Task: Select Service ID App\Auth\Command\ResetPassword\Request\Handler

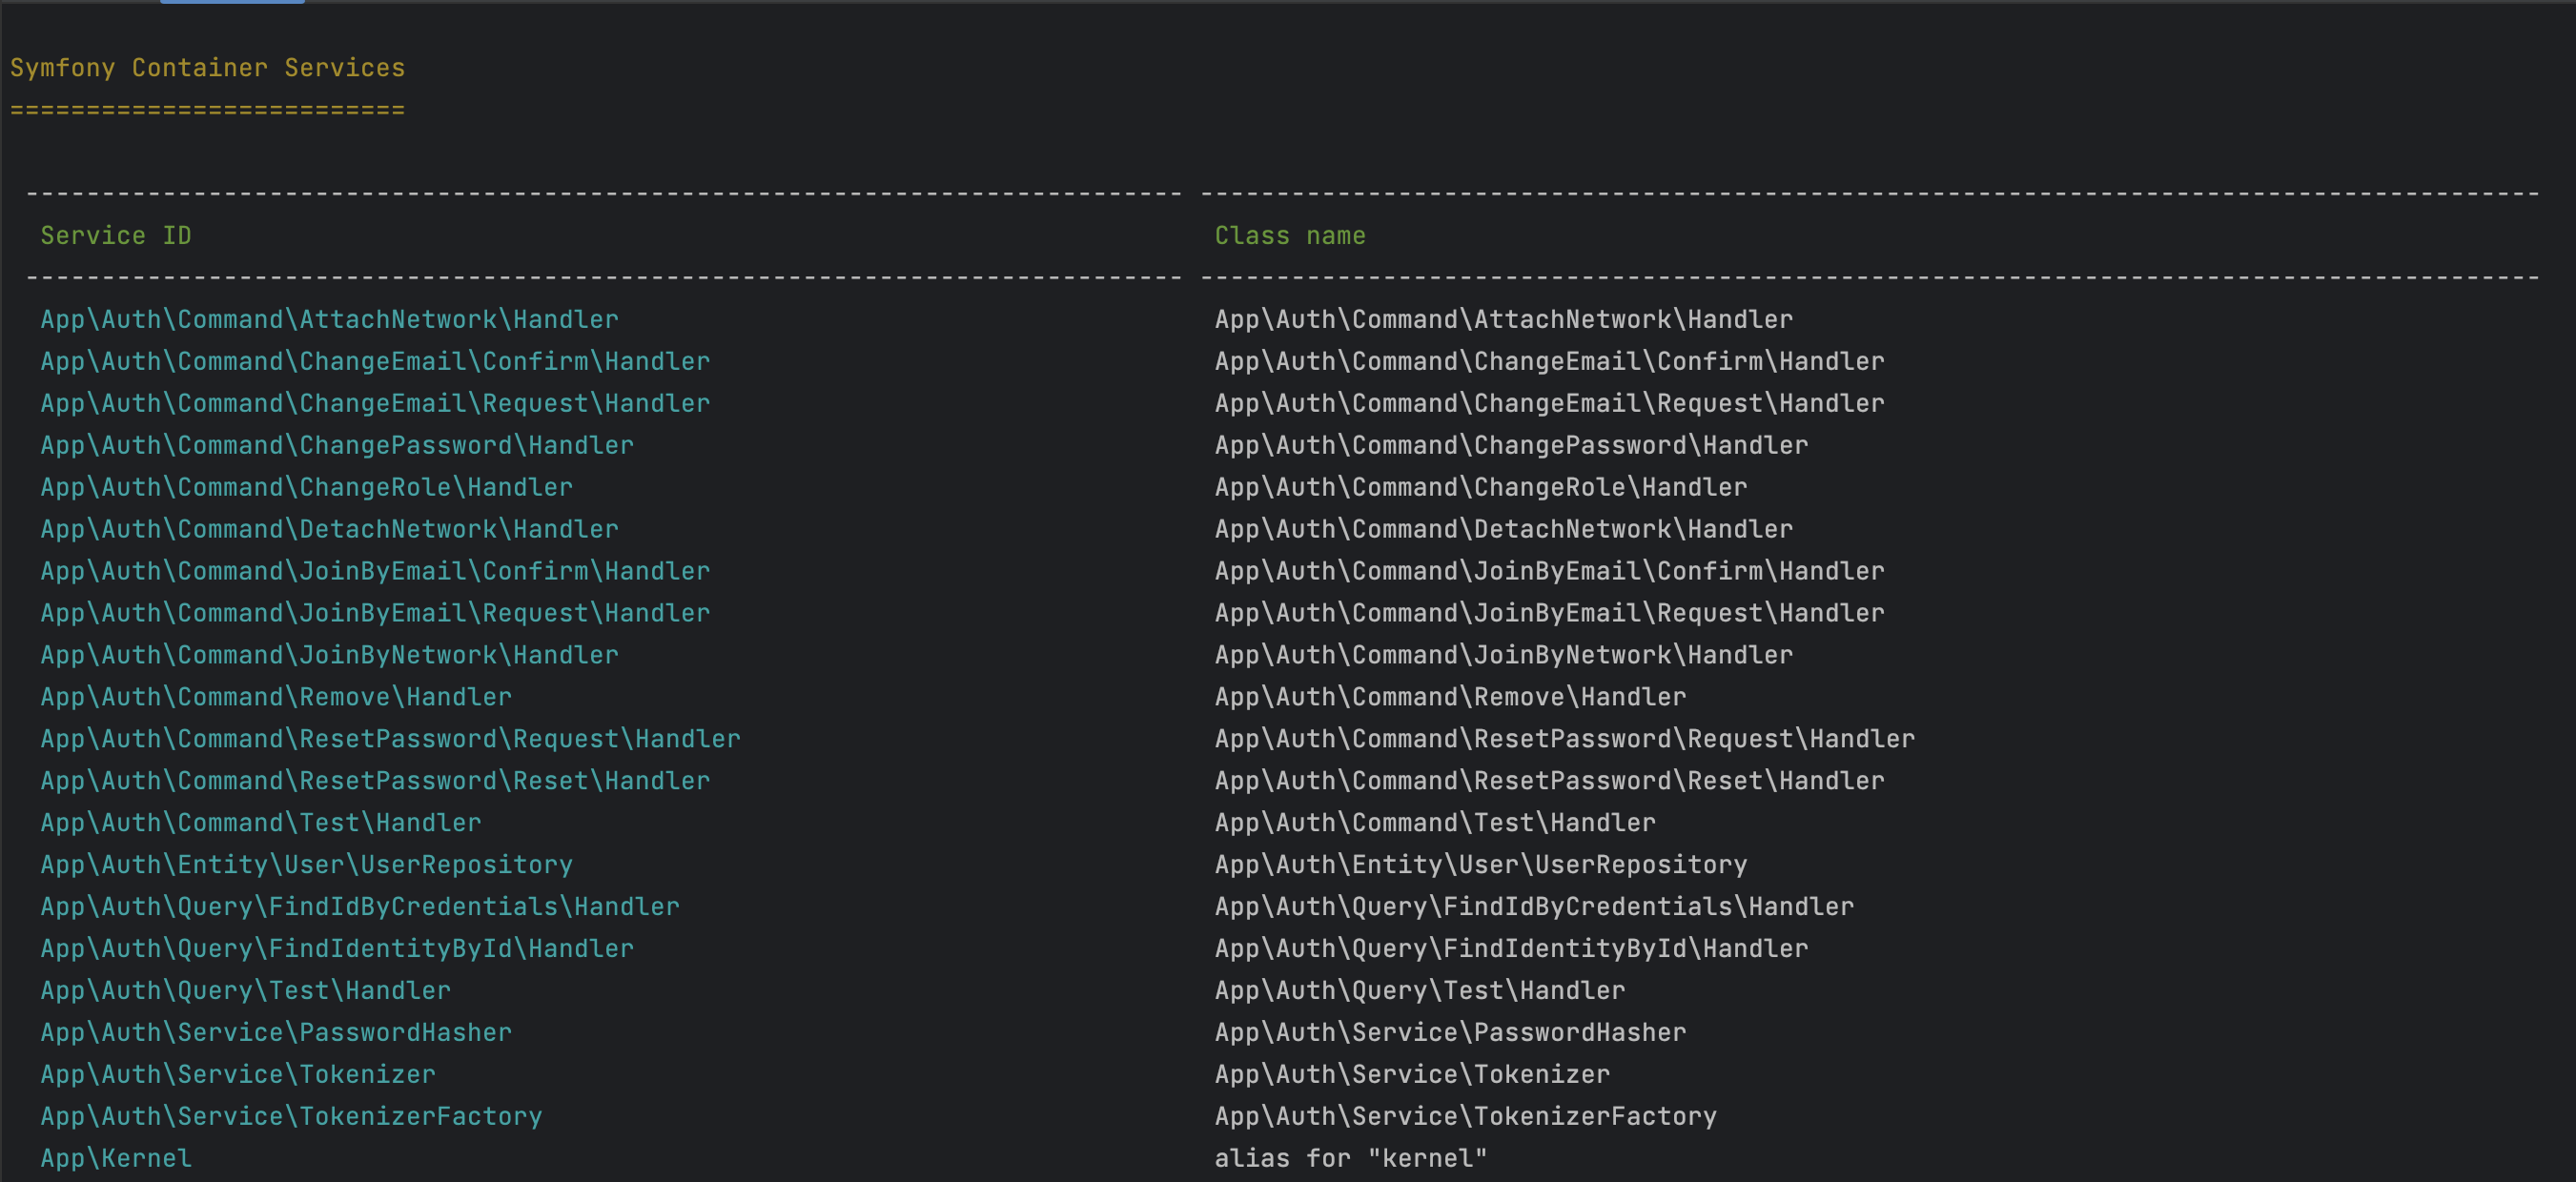Action: [391, 740]
